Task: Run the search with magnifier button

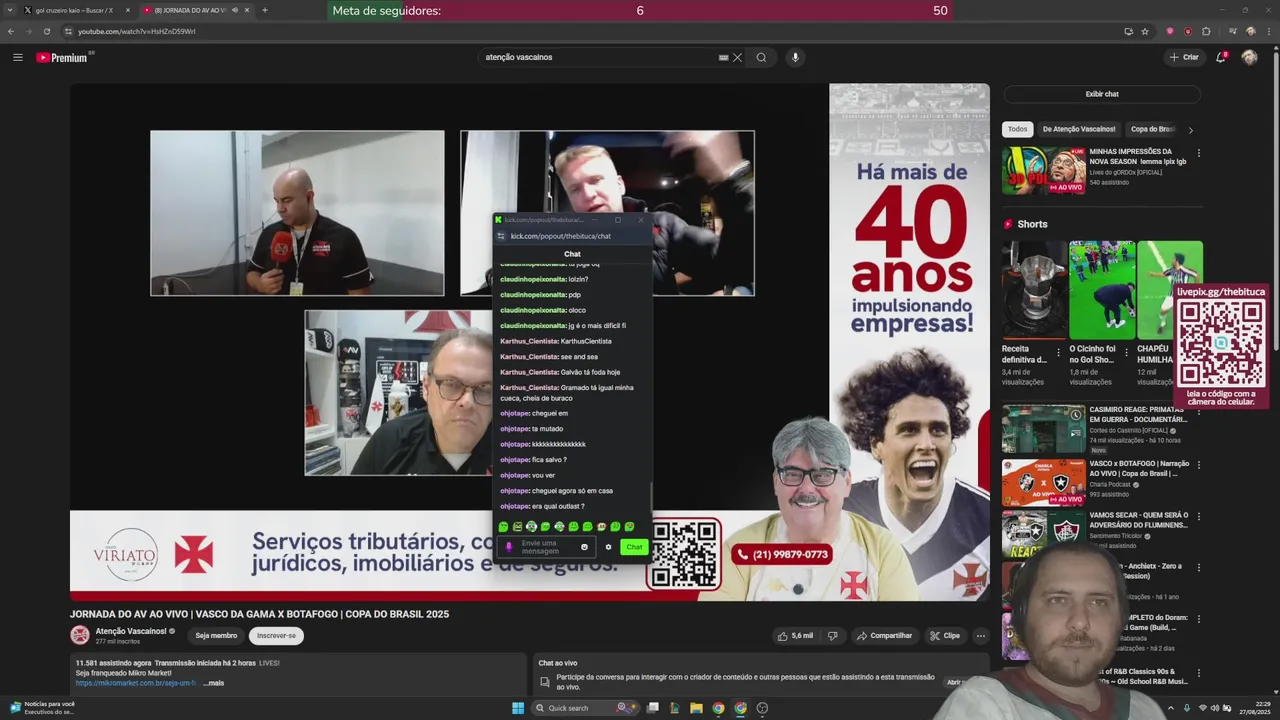Action: click(761, 57)
